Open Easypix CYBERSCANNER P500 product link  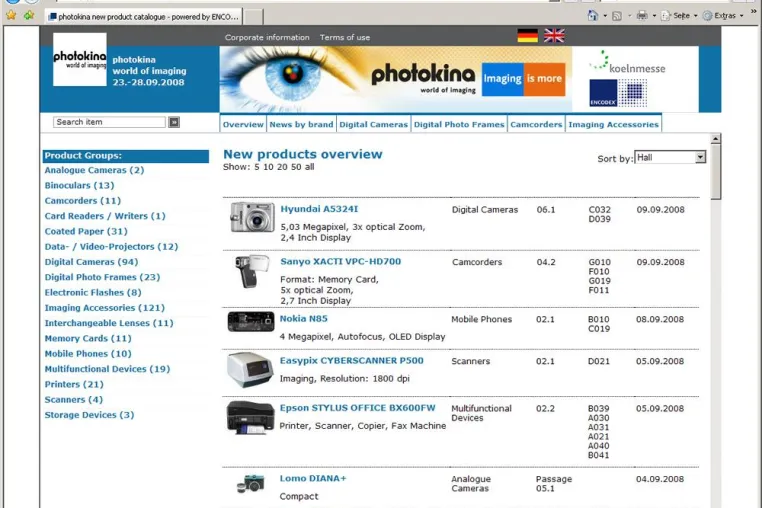351,361
